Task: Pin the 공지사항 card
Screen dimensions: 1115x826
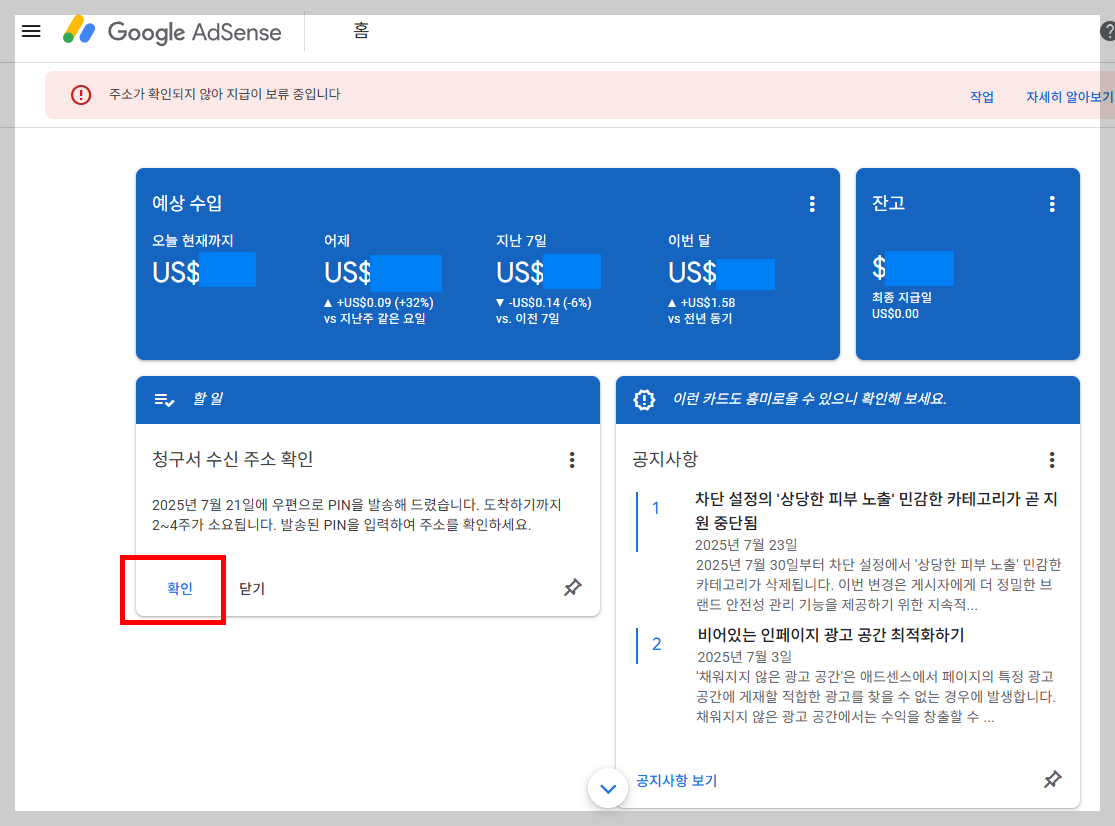Action: click(x=1052, y=779)
